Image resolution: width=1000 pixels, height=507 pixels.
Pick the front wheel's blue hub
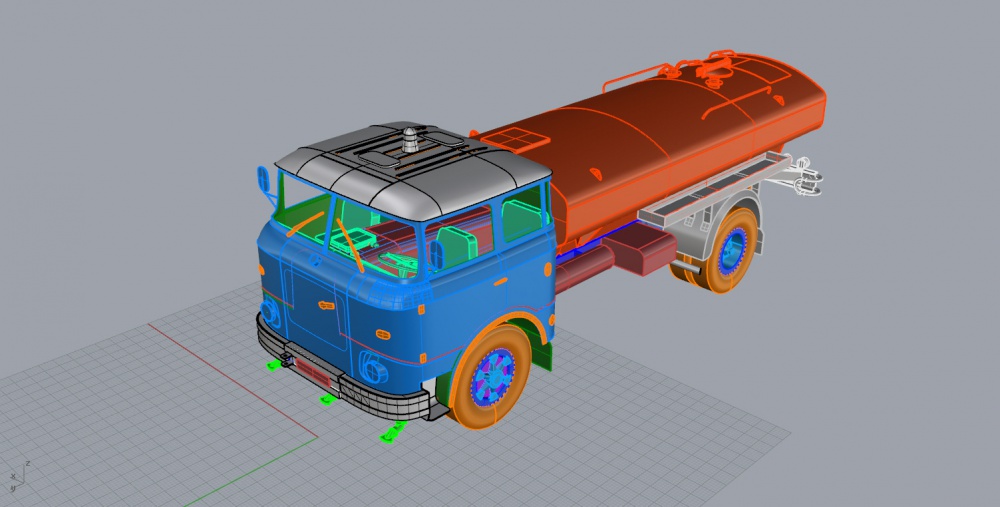point(492,377)
